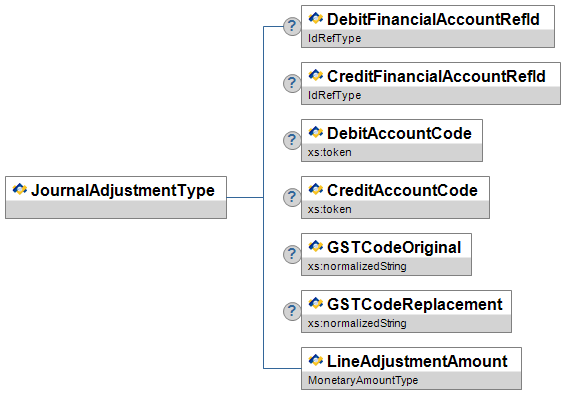Image resolution: width=583 pixels, height=394 pixels.
Task: Click the help icon beside CreditFinancialAccountRefId
Action: coord(292,83)
